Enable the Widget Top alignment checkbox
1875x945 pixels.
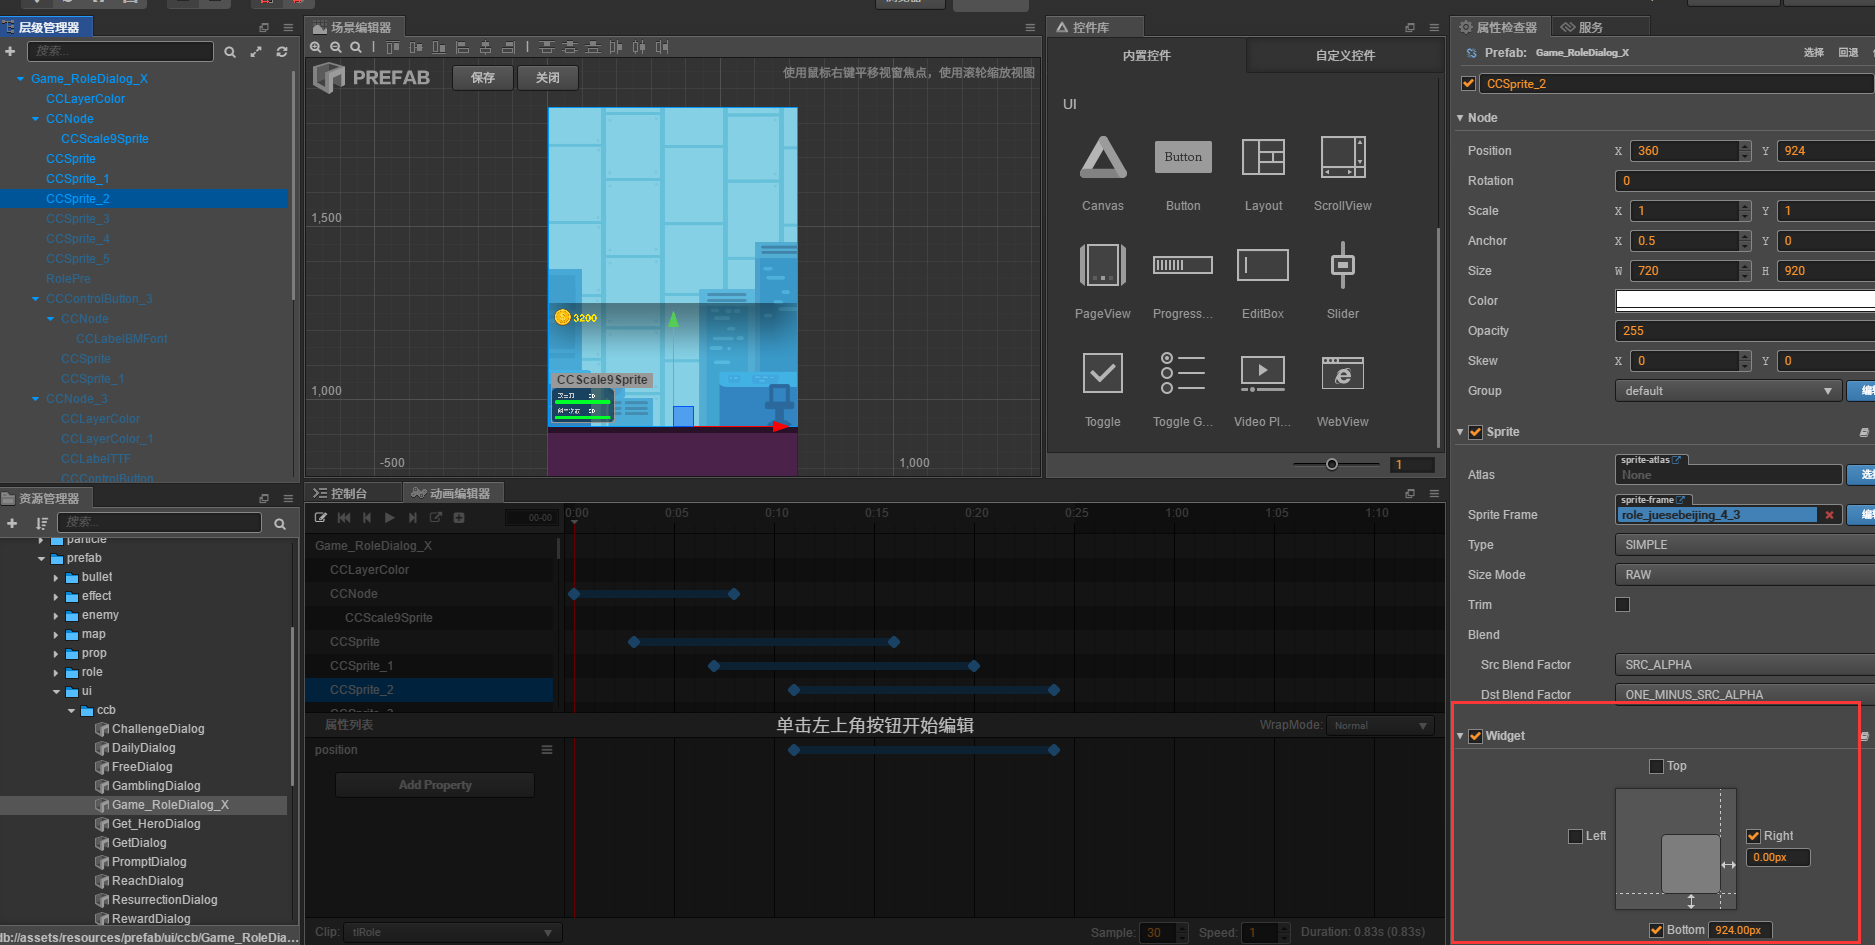pos(1656,766)
